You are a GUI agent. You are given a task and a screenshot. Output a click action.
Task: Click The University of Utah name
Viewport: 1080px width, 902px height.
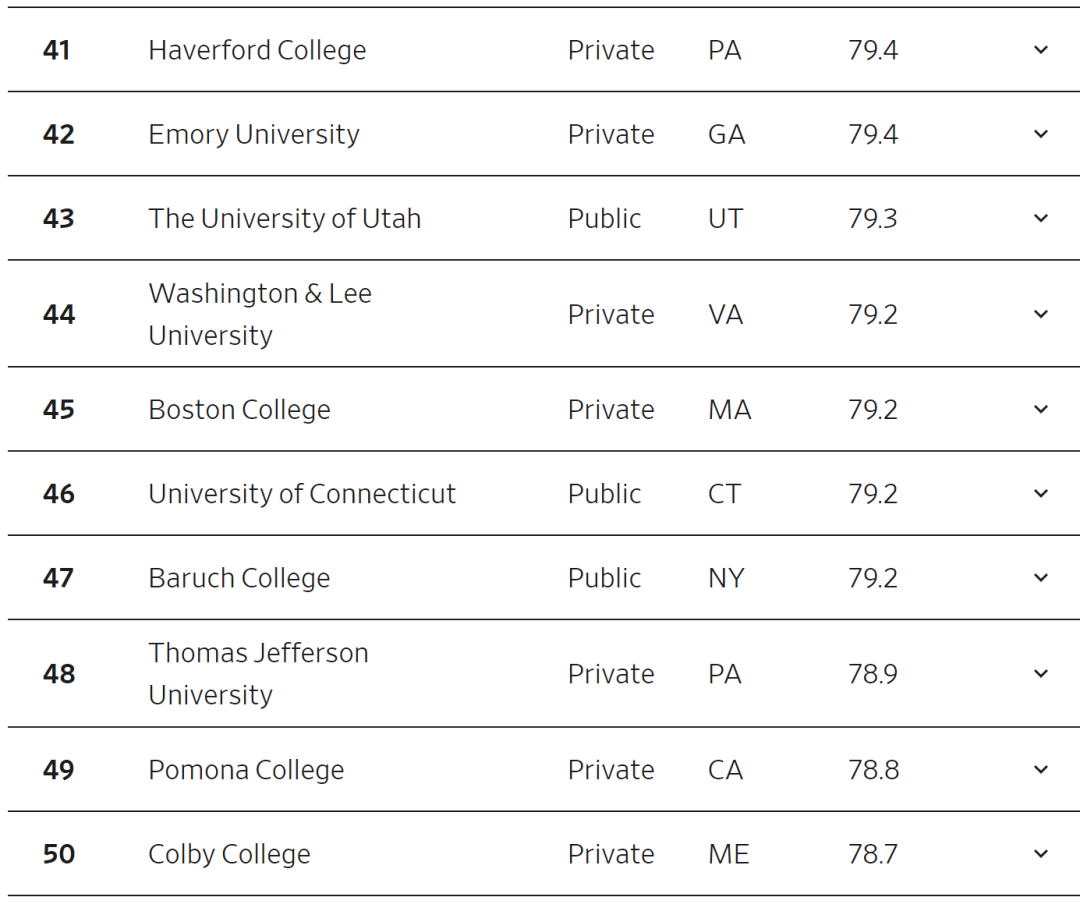pyautogui.click(x=285, y=218)
